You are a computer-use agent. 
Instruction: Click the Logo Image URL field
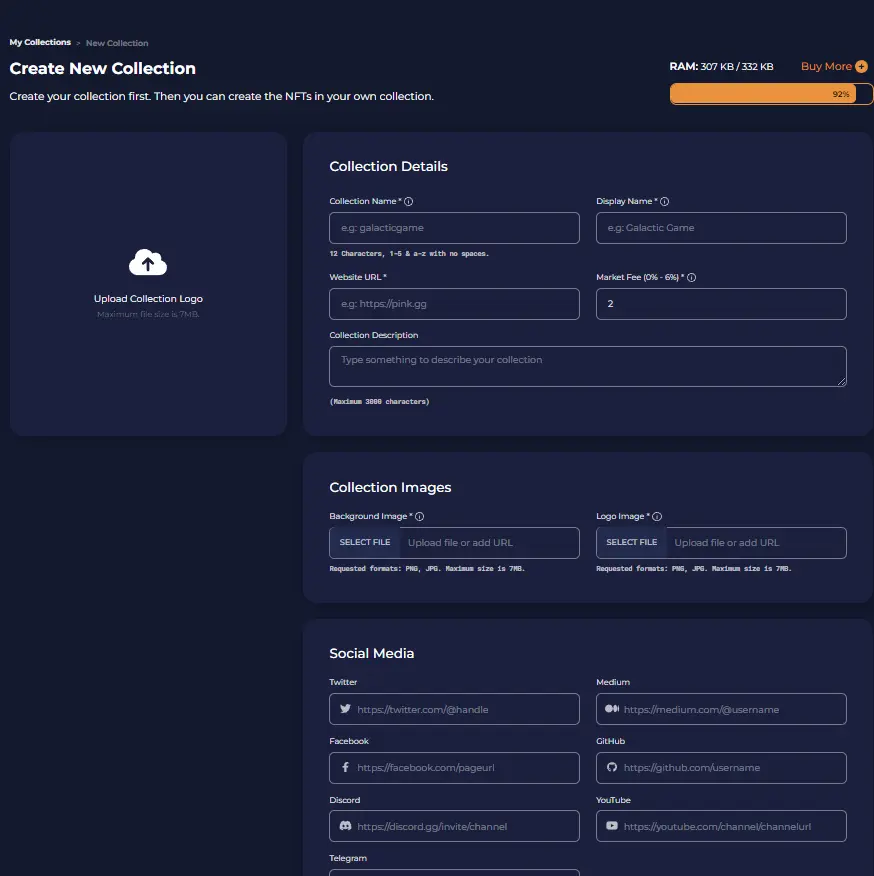pos(756,542)
